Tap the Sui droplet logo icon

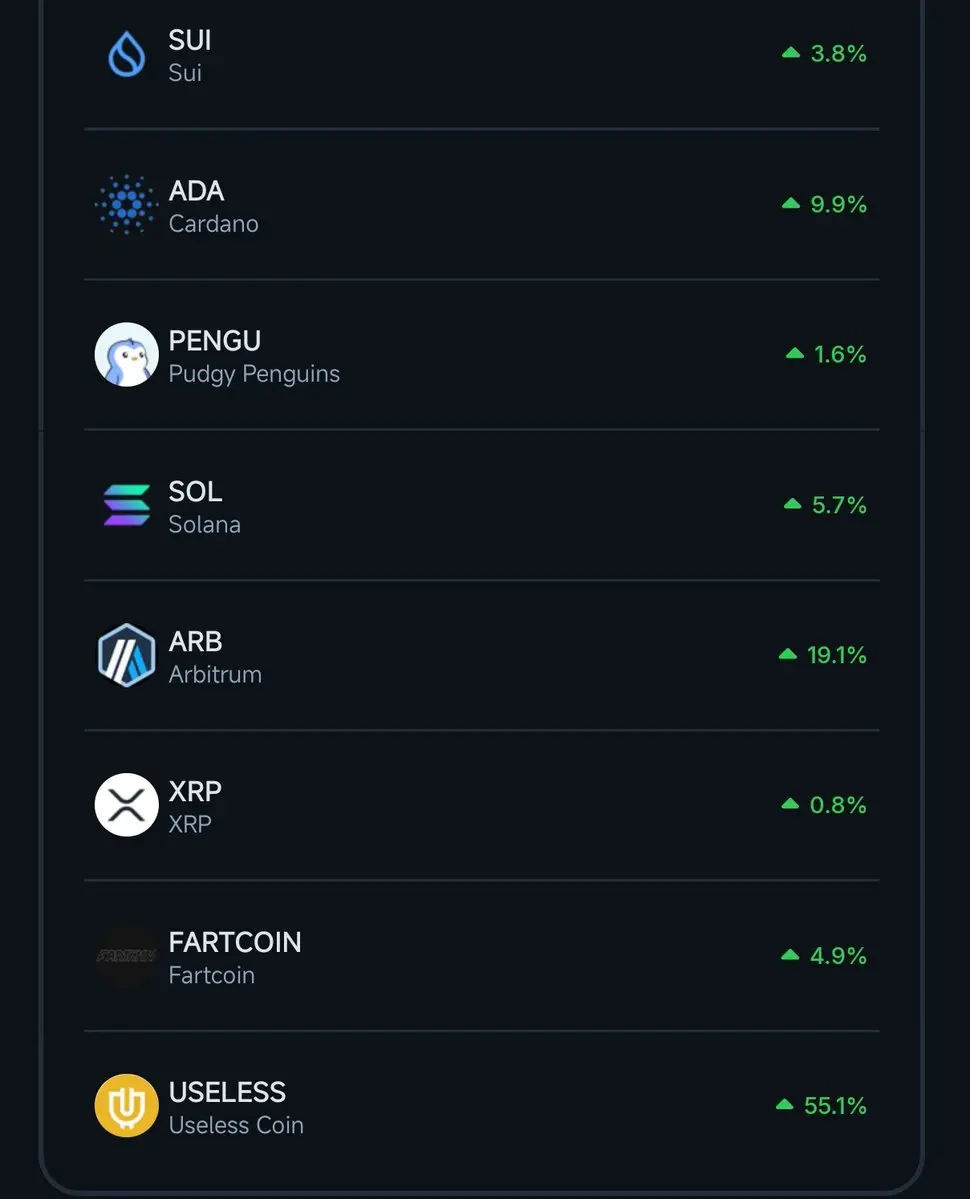click(x=127, y=54)
